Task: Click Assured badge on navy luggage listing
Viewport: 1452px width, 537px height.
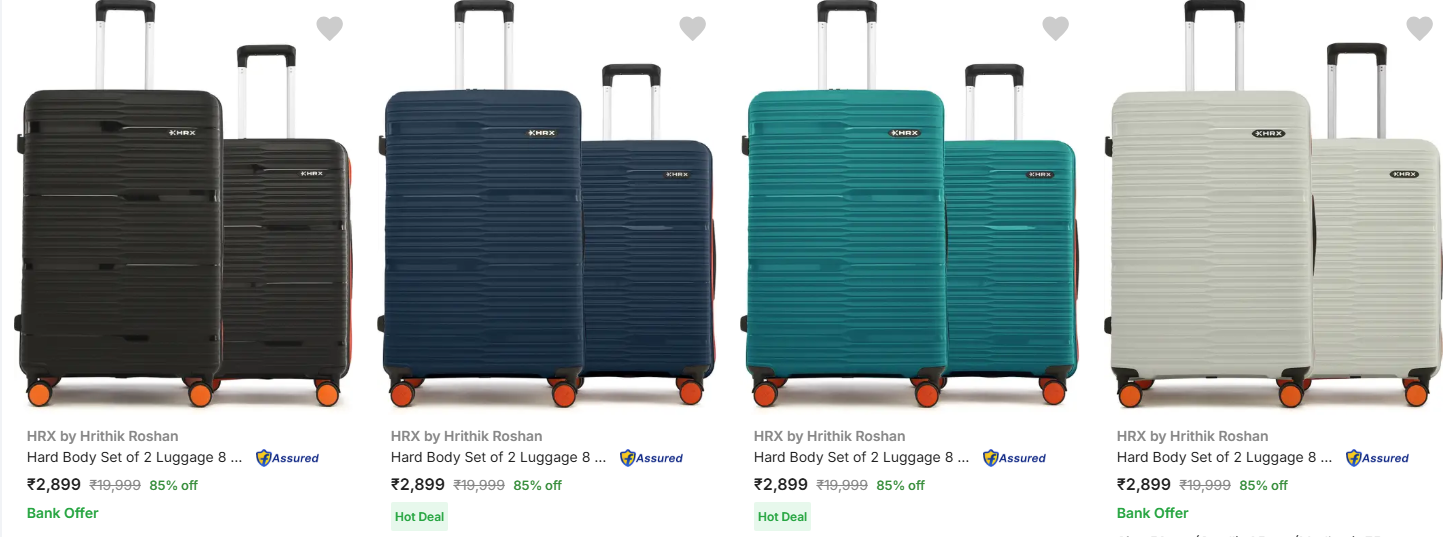Action: pyautogui.click(x=652, y=458)
